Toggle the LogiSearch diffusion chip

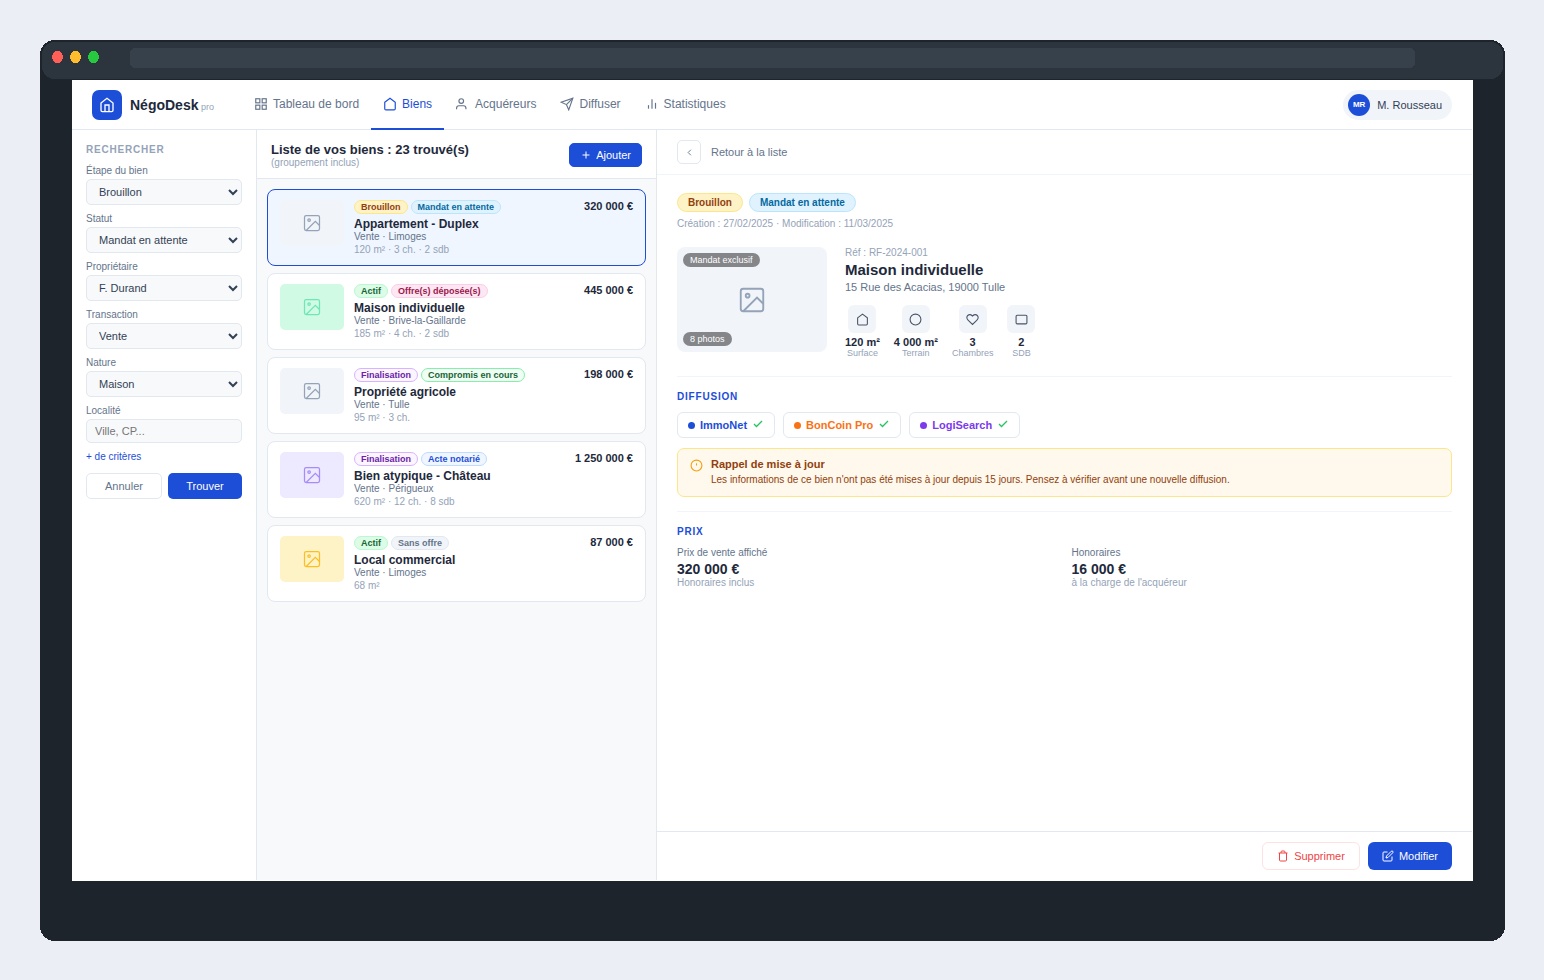point(964,425)
